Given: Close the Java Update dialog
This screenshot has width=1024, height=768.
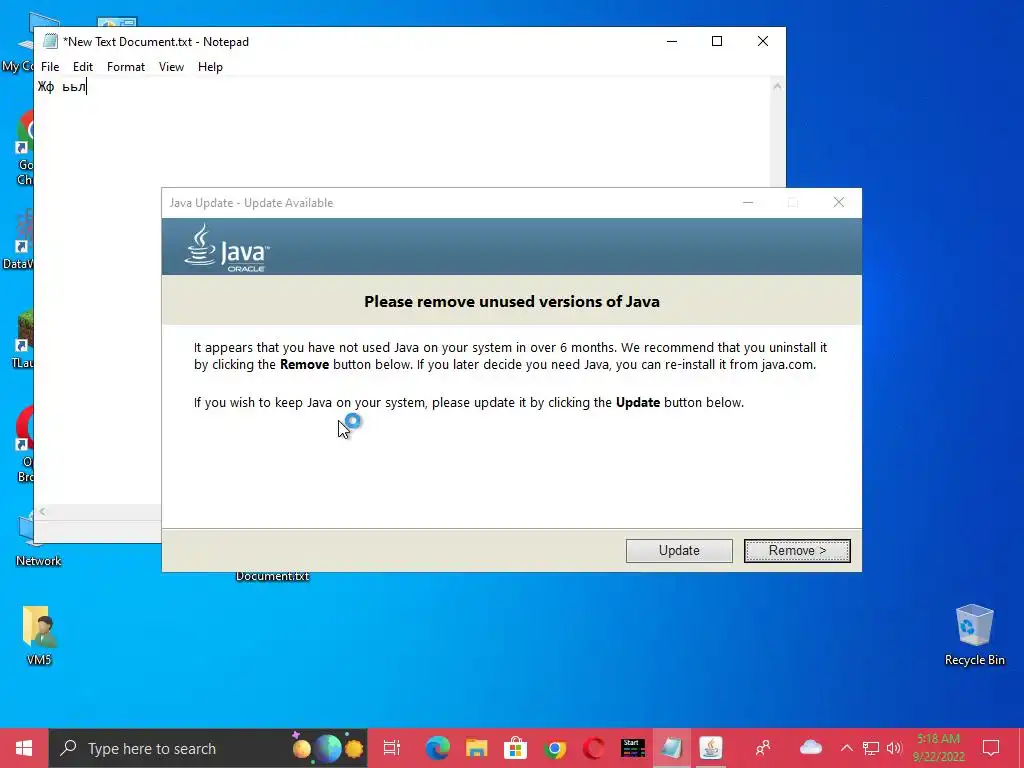Looking at the screenshot, I should [x=839, y=202].
